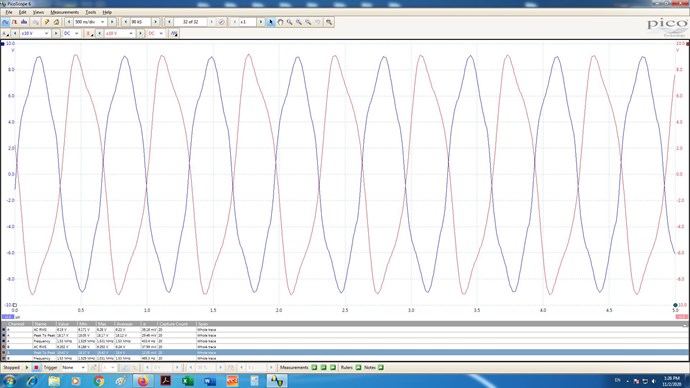Image resolution: width=690 pixels, height=388 pixels.
Task: Add measurement with green plus button
Action: (x=314, y=367)
